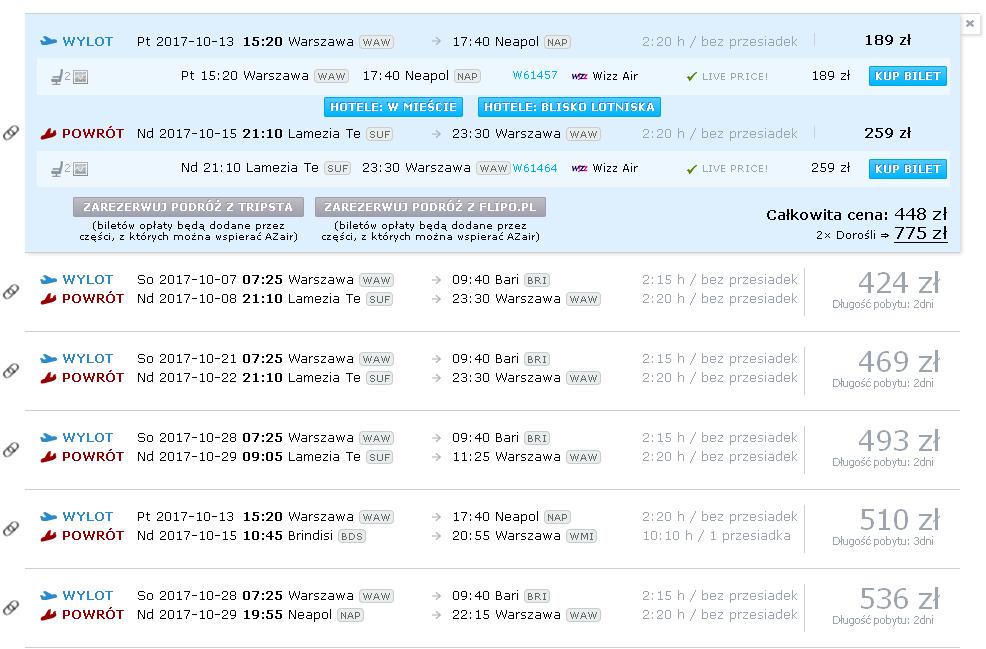
Task: Expand the 510 zł flight result
Action: pyautogui.click(x=492, y=529)
